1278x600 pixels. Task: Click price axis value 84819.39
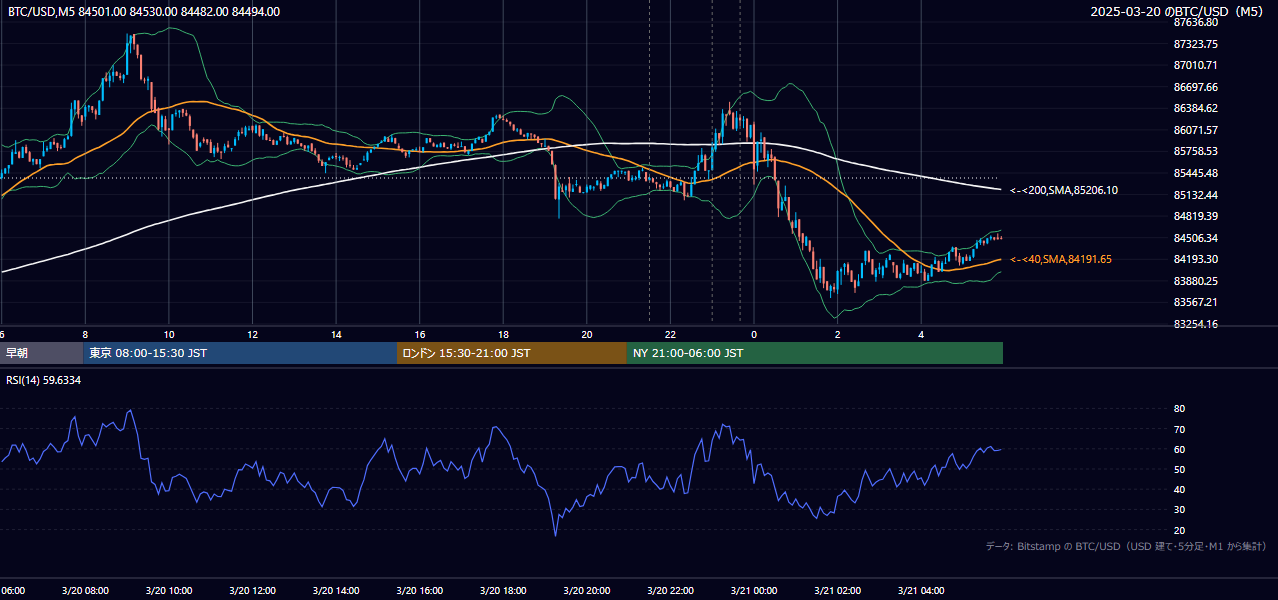[1195, 216]
